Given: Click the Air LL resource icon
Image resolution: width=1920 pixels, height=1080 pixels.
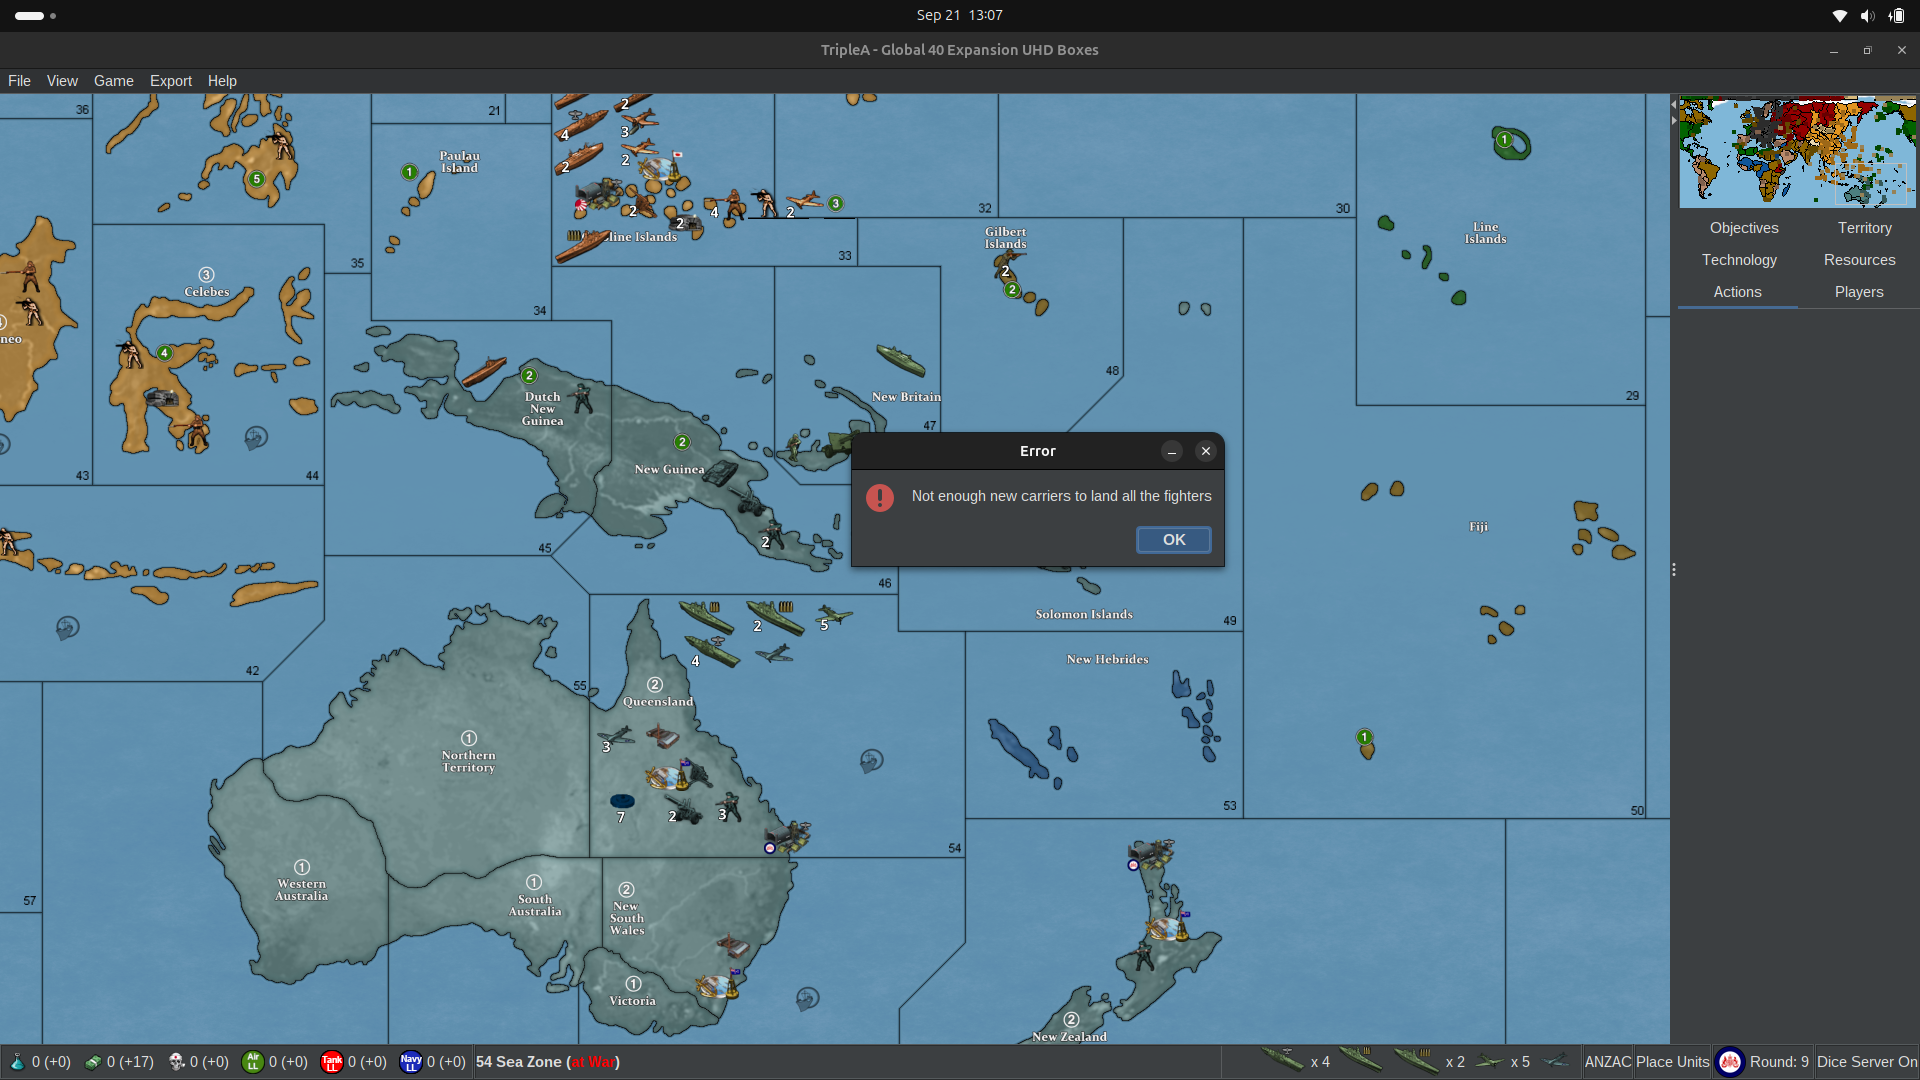Looking at the screenshot, I should pyautogui.click(x=253, y=1062).
